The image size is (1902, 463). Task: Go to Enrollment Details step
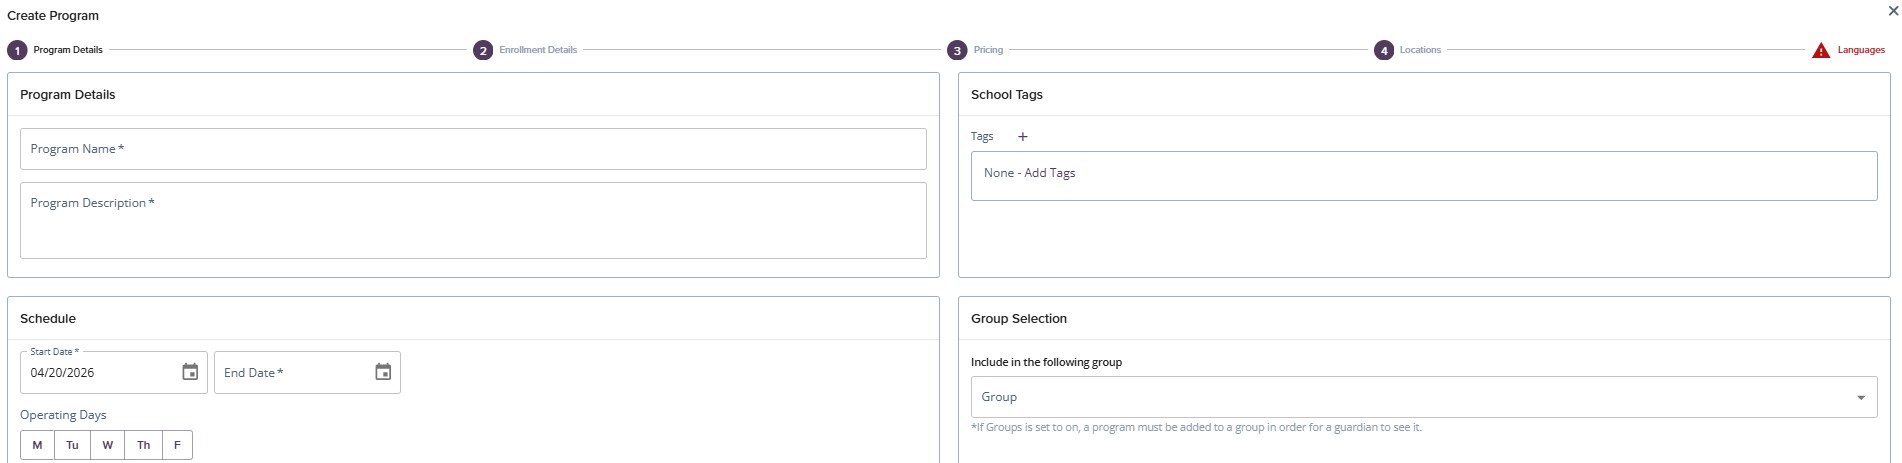click(x=538, y=50)
